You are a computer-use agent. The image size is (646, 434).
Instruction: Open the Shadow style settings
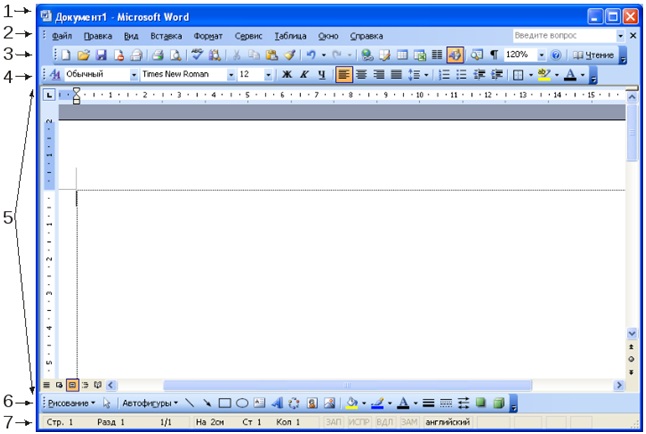coord(481,403)
